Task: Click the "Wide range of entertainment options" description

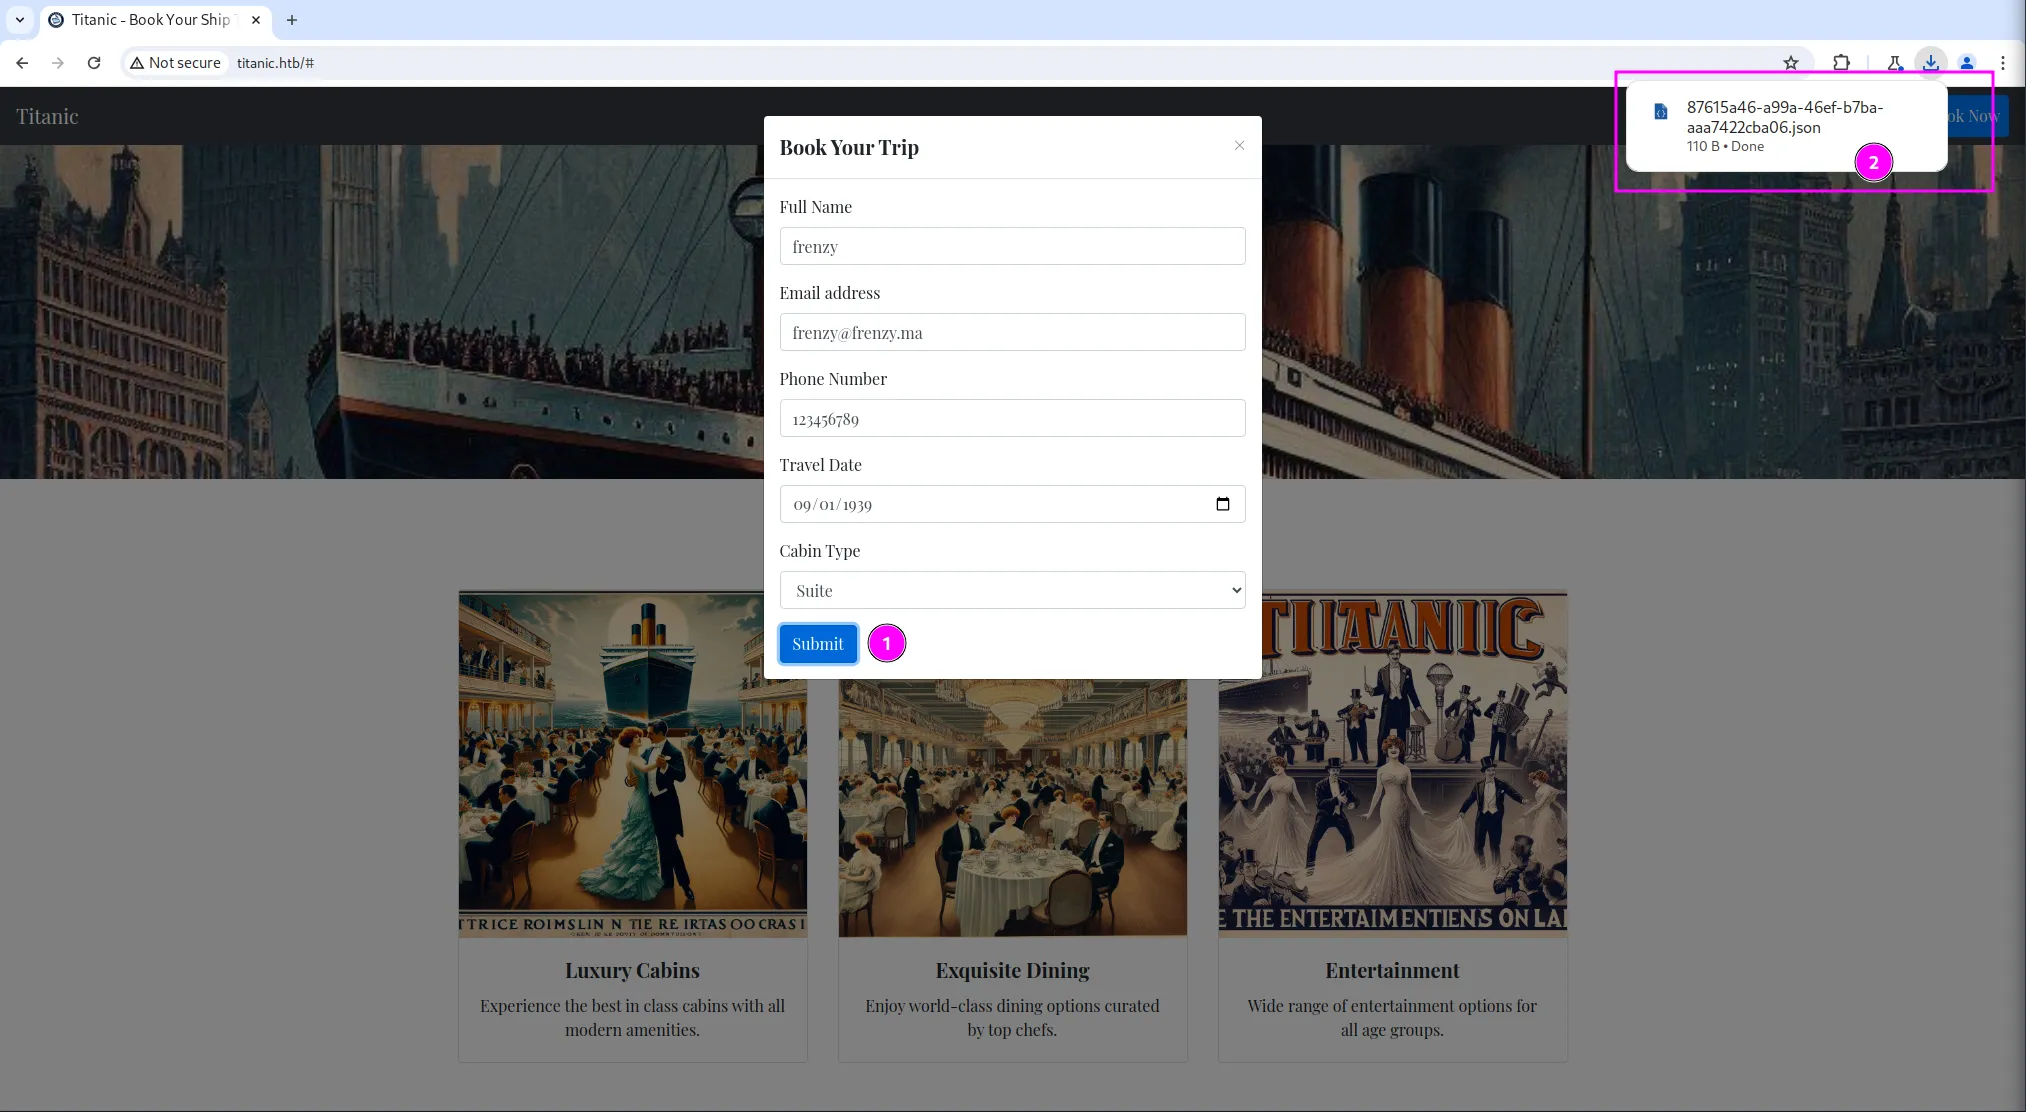Action: tap(1392, 1018)
